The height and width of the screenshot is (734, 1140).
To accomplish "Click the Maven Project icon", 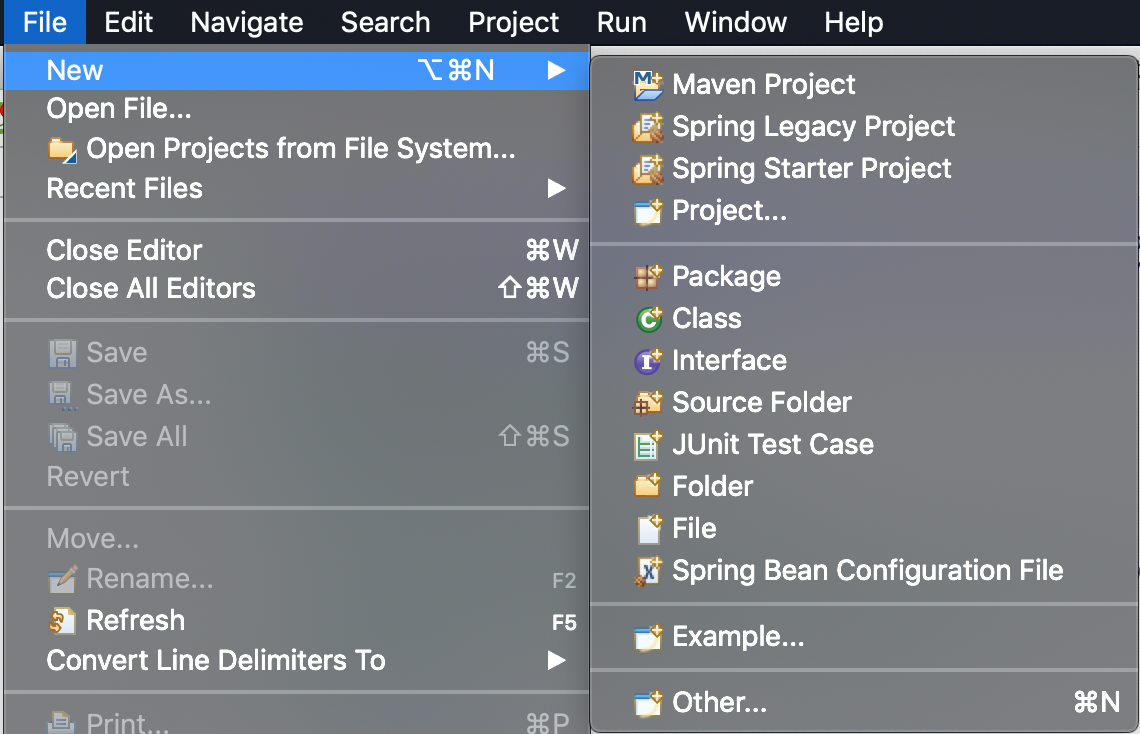I will click(648, 85).
